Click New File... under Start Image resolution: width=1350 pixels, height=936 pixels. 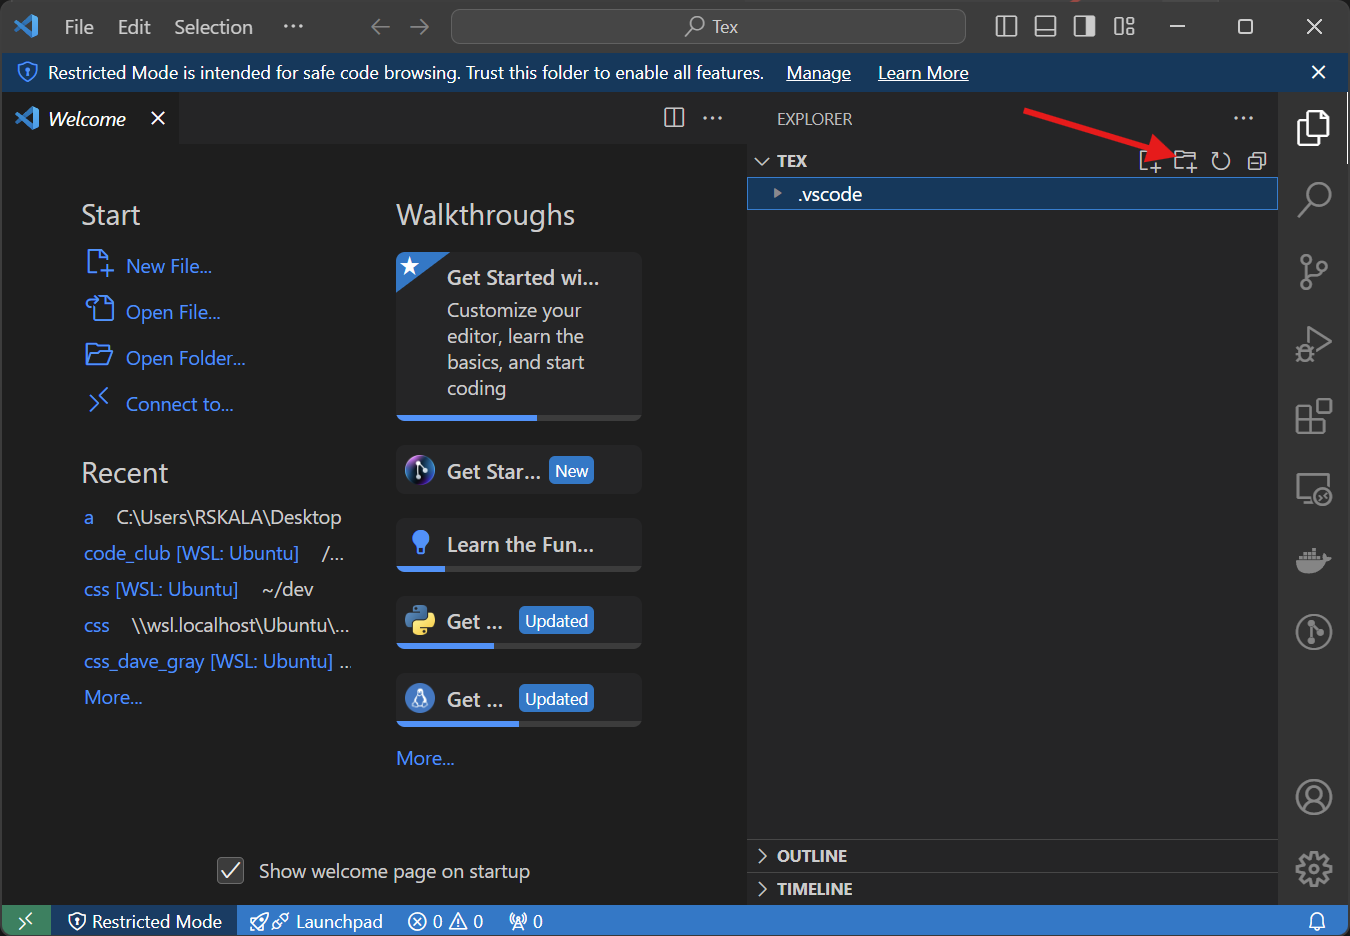click(168, 266)
